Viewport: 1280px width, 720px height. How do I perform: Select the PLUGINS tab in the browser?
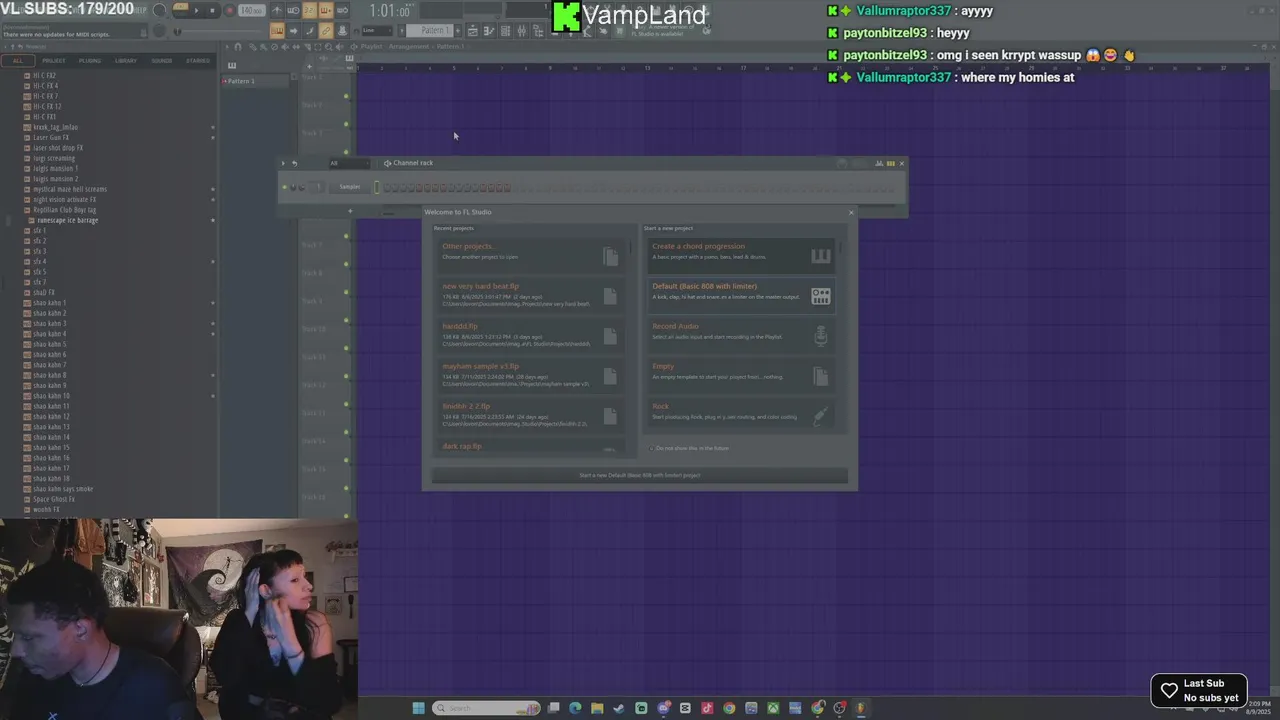point(90,60)
